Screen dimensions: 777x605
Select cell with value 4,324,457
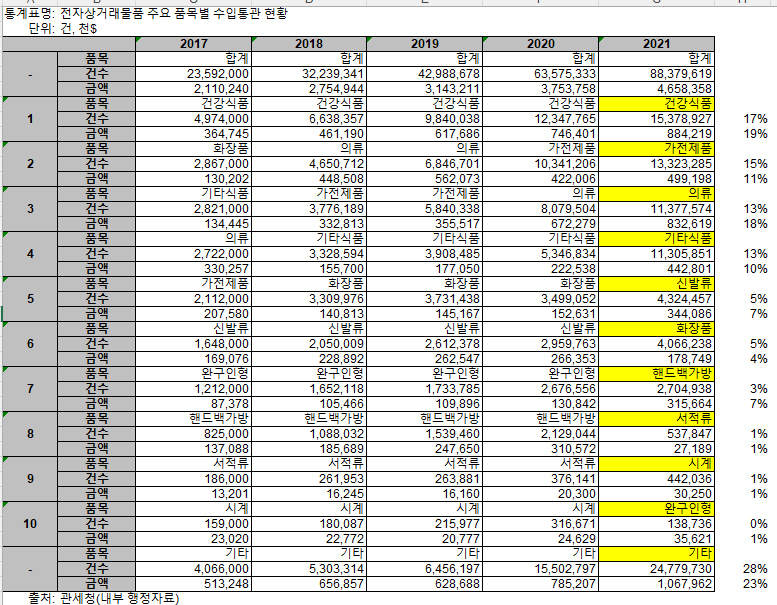point(657,299)
